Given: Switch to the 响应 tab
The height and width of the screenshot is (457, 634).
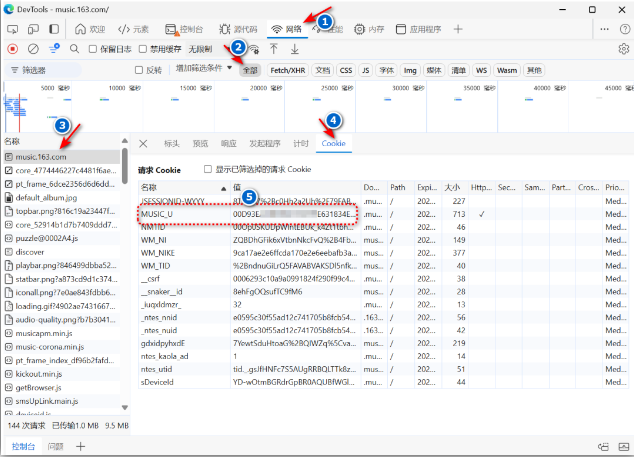Looking at the screenshot, I should point(229,144).
